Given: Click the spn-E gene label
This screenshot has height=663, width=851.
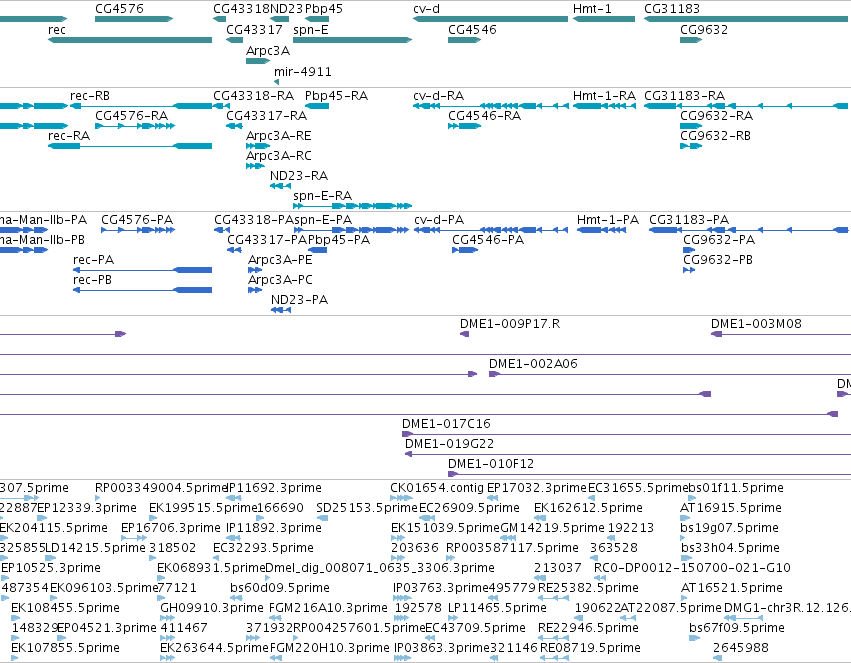Looking at the screenshot, I should (x=311, y=30).
